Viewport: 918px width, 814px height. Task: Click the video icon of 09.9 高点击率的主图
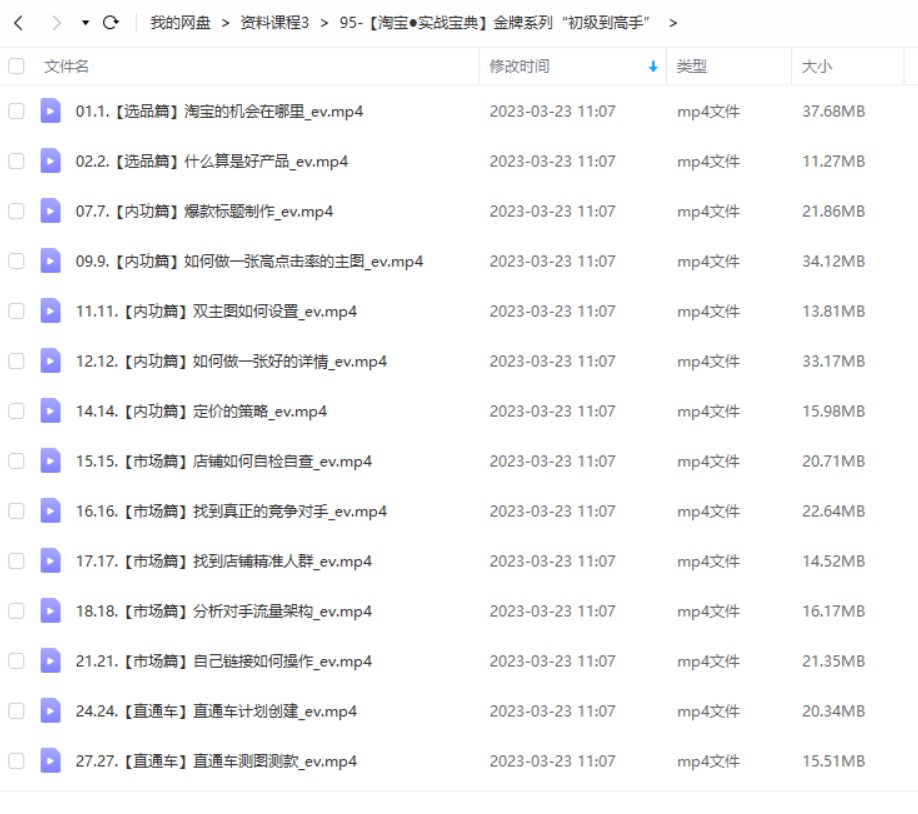(x=50, y=261)
